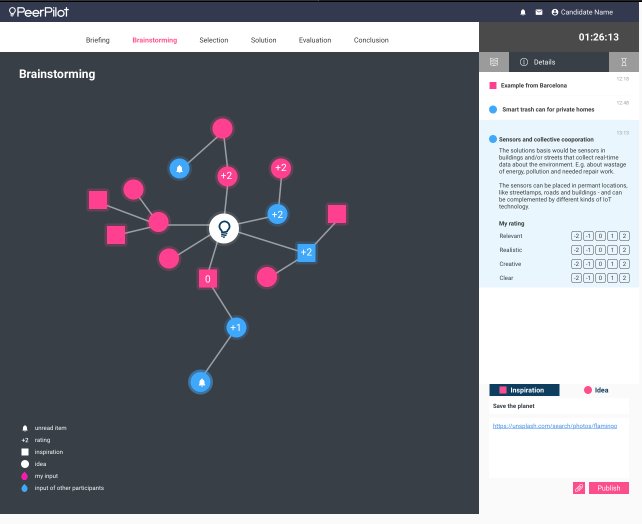
Task: Rate Relevant as 2
Action: 624,236
